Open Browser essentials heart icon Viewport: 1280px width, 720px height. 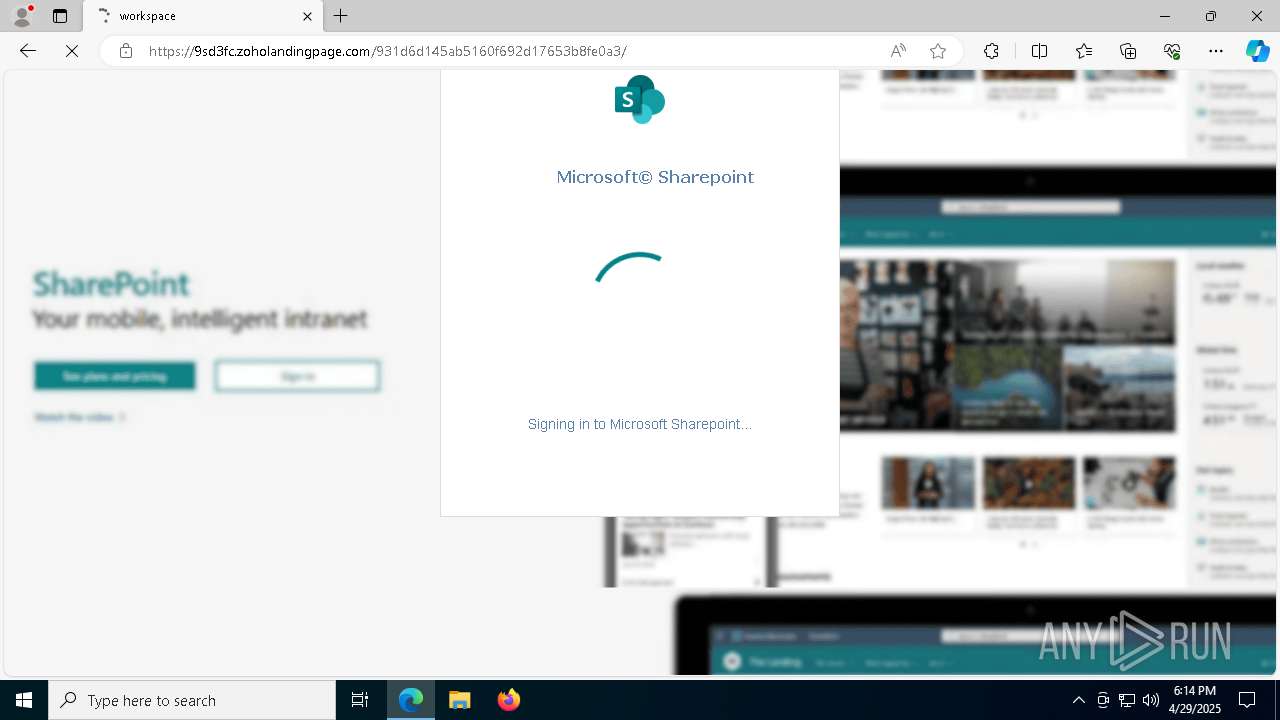1172,51
